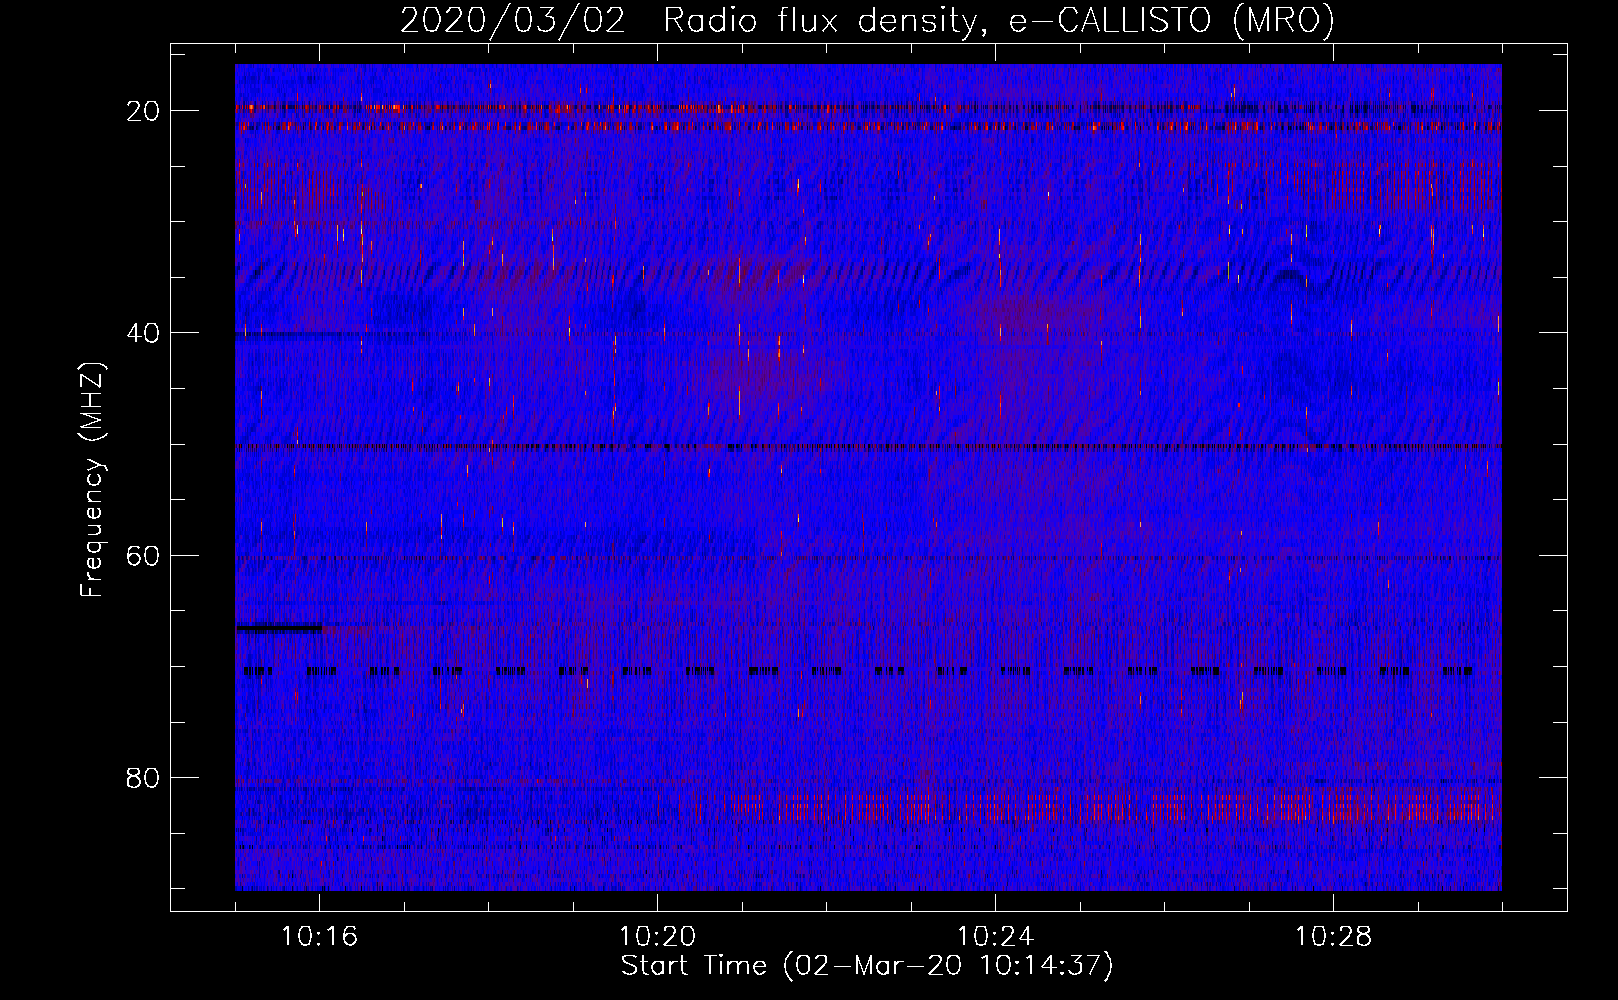The width and height of the screenshot is (1618, 1000).
Task: Select the 10:20 time tick label
Action: pyautogui.click(x=657, y=937)
